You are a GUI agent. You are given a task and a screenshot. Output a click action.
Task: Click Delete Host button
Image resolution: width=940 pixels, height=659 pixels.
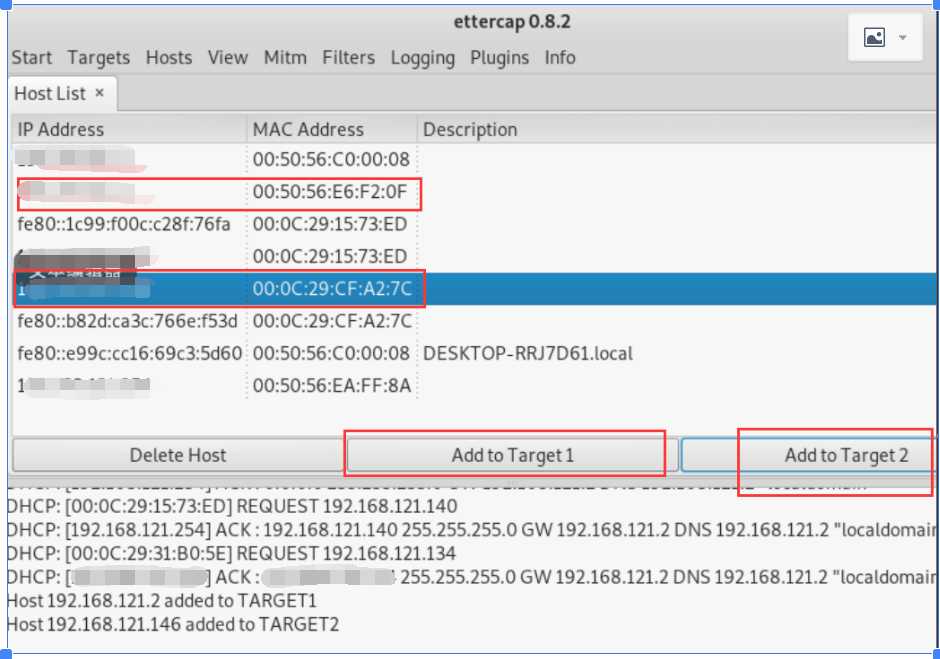[x=178, y=455]
